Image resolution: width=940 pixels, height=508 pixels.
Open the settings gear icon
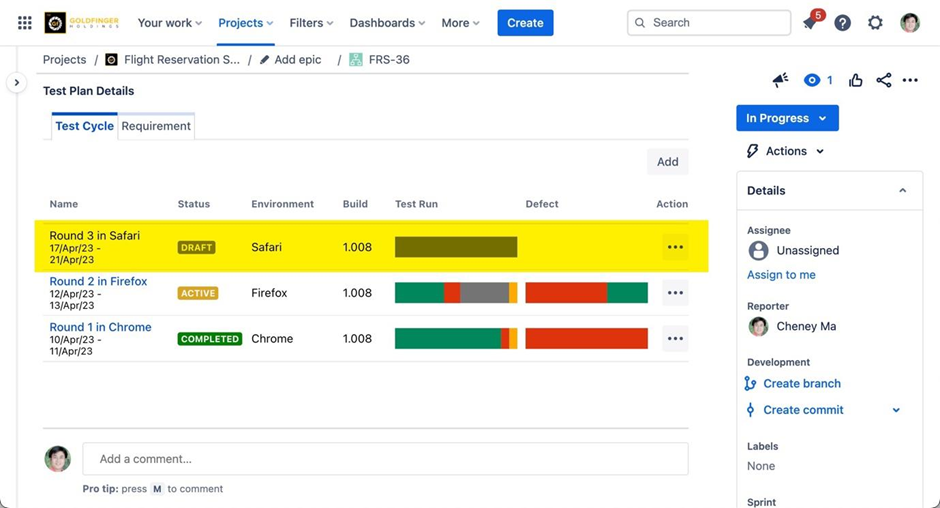point(875,23)
